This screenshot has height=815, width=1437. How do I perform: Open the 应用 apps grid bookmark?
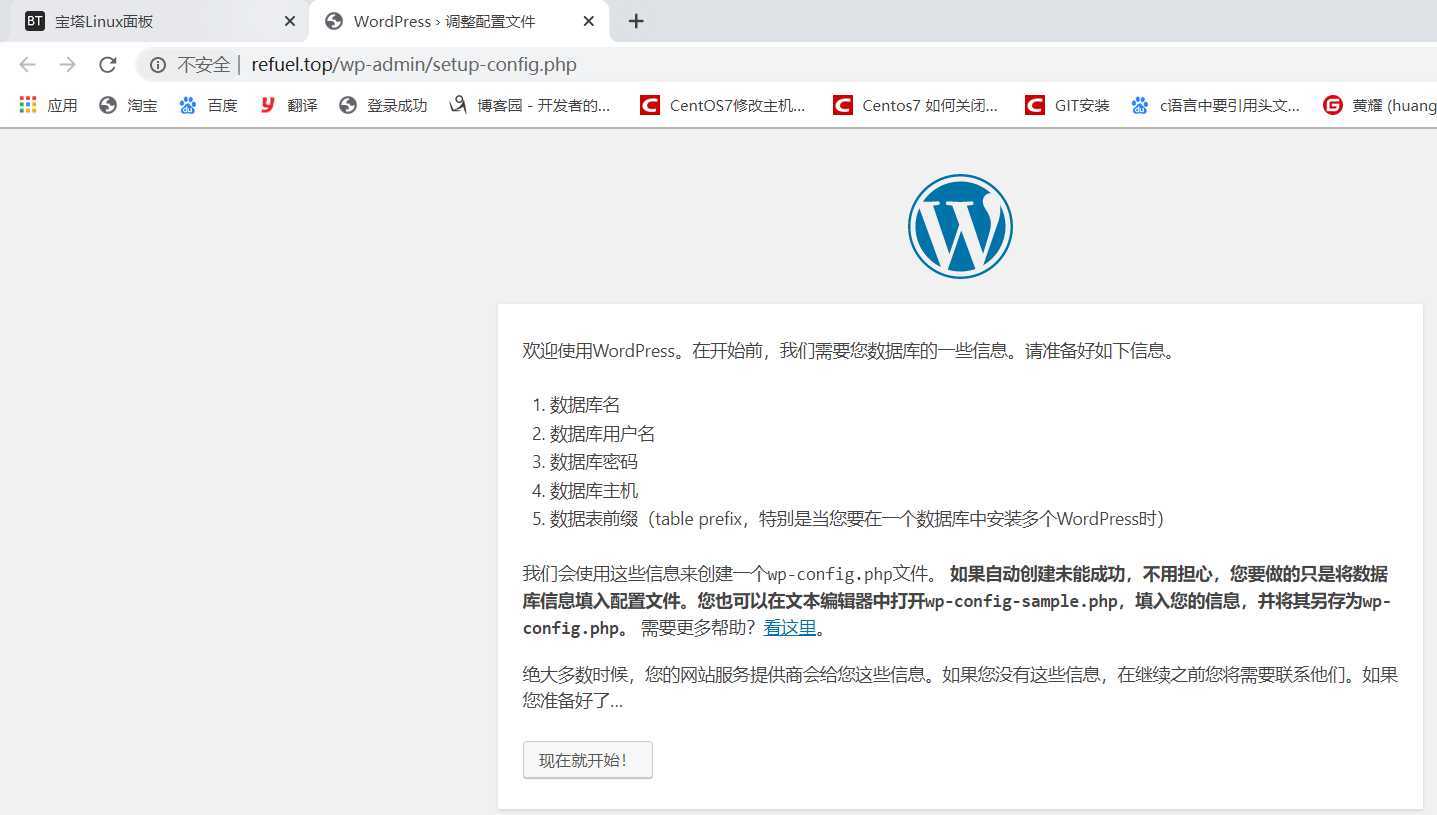pyautogui.click(x=48, y=105)
